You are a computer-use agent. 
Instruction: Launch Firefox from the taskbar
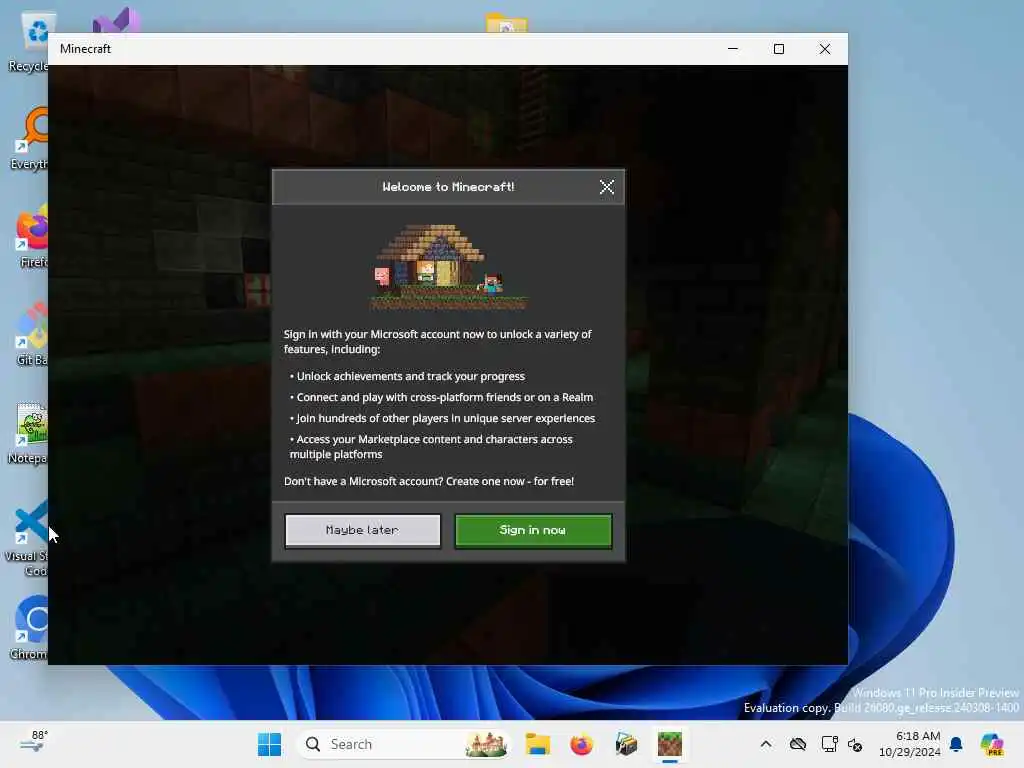point(581,744)
